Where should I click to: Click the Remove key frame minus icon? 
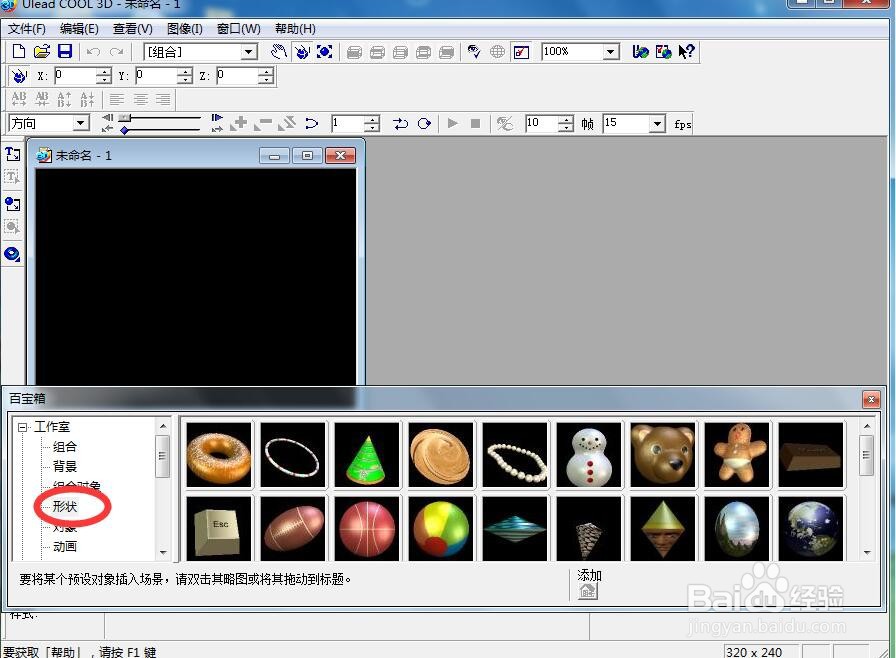[x=263, y=123]
